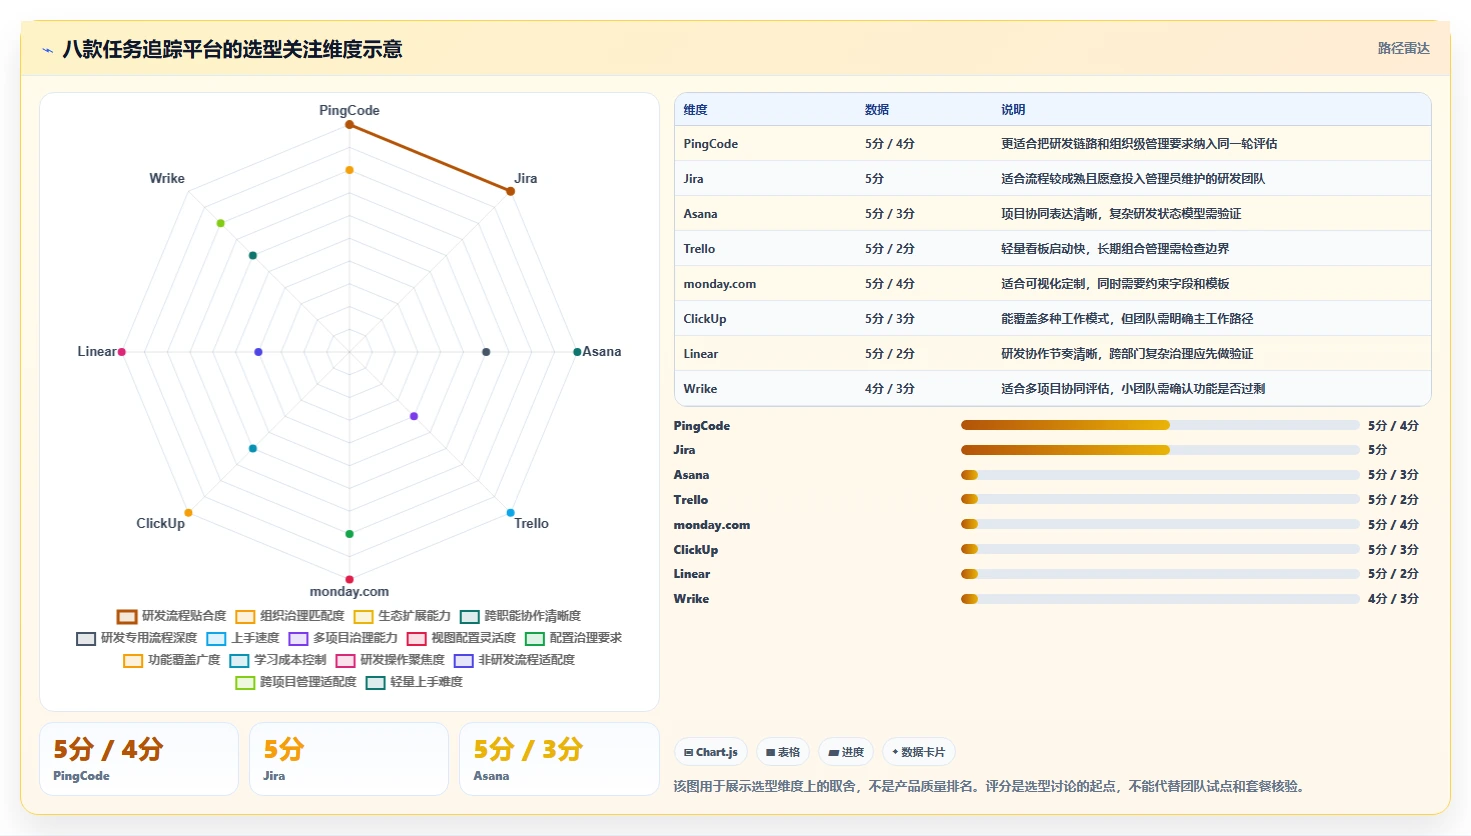Screen dimensions: 1471x836
Task: Click the Wrike progress bar
Action: click(1160, 599)
